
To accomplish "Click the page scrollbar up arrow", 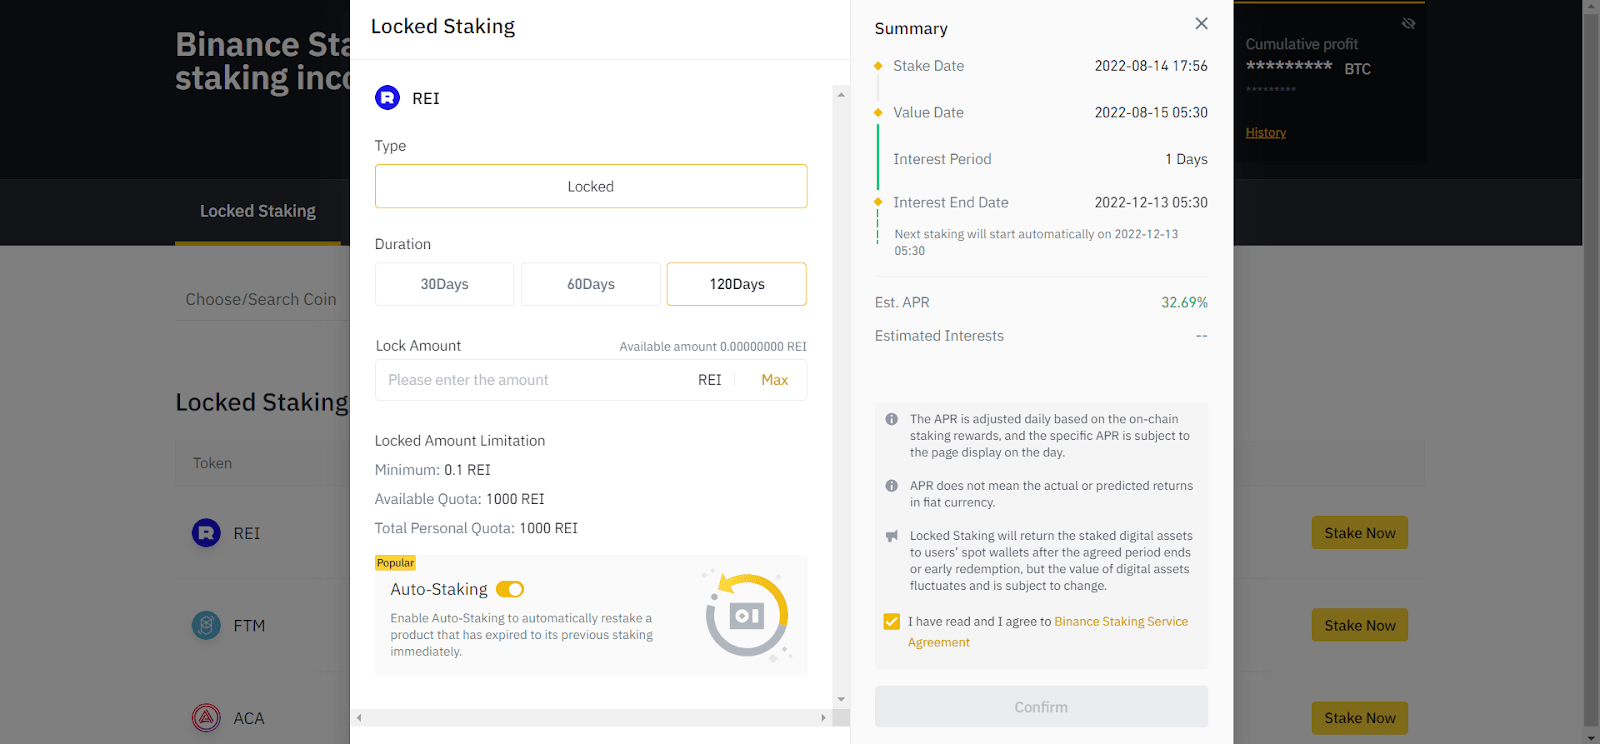I will coord(1591,7).
